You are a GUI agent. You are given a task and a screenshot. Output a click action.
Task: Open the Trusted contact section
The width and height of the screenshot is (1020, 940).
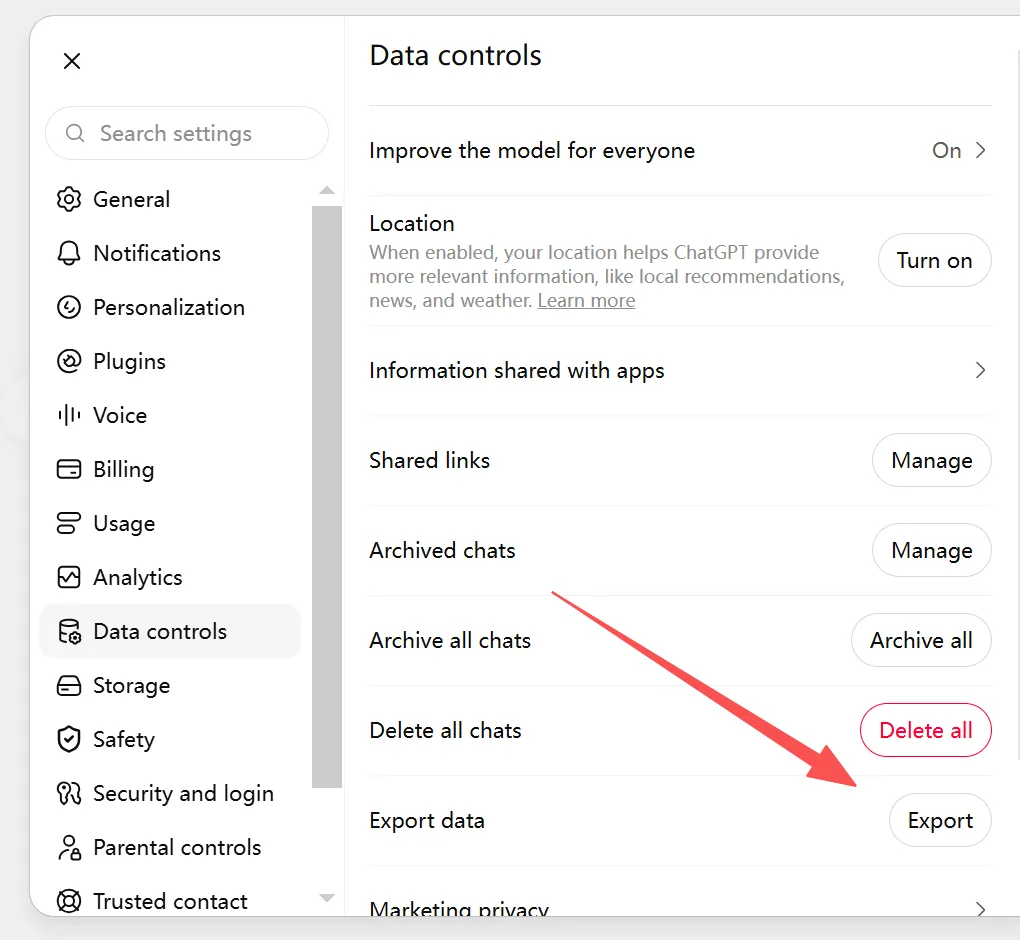pyautogui.click(x=170, y=902)
